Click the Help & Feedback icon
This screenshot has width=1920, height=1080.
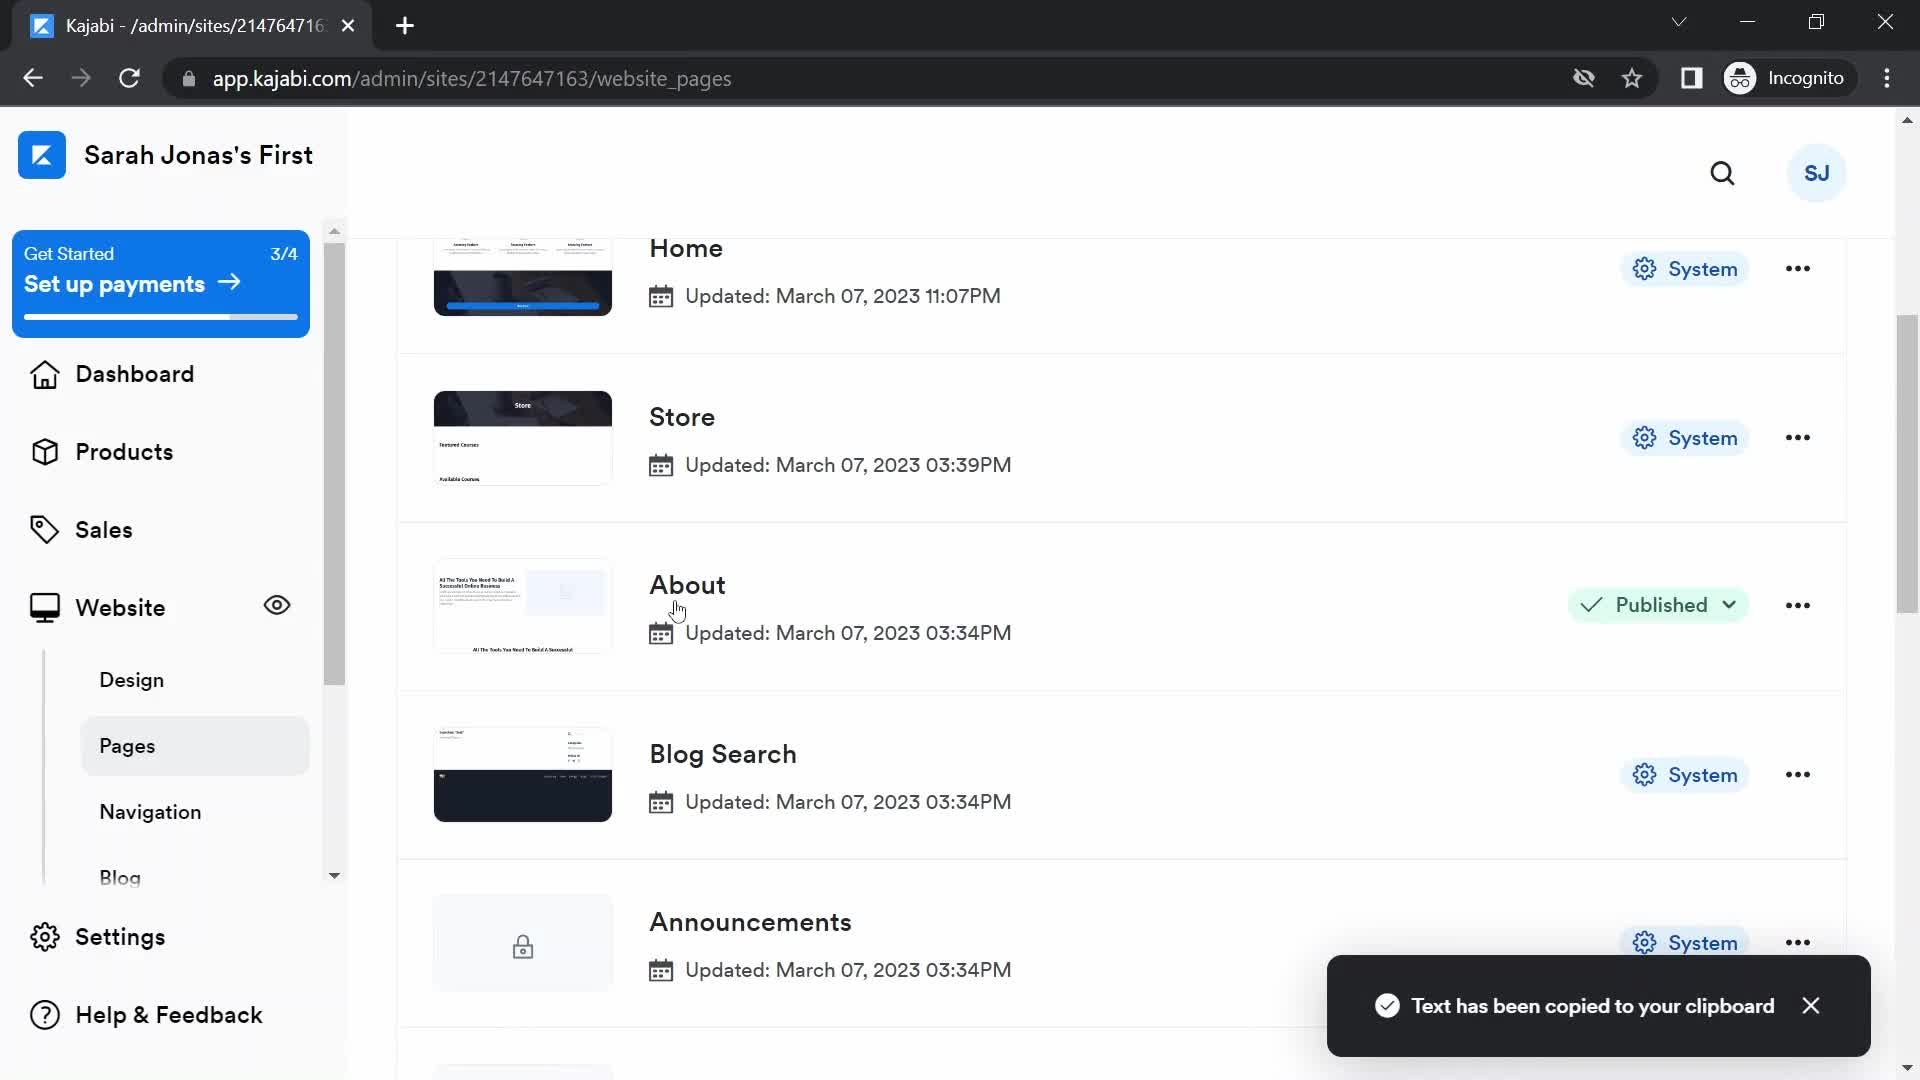pyautogui.click(x=44, y=1015)
